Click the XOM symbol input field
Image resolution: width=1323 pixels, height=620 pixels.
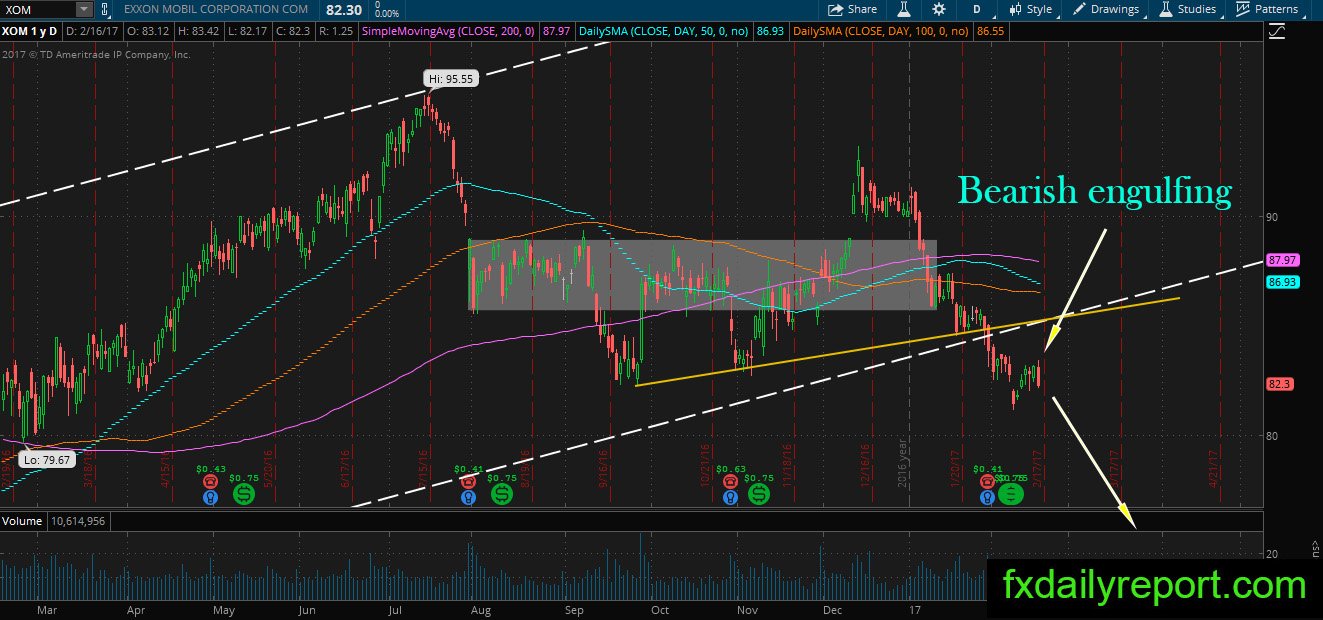click(39, 10)
